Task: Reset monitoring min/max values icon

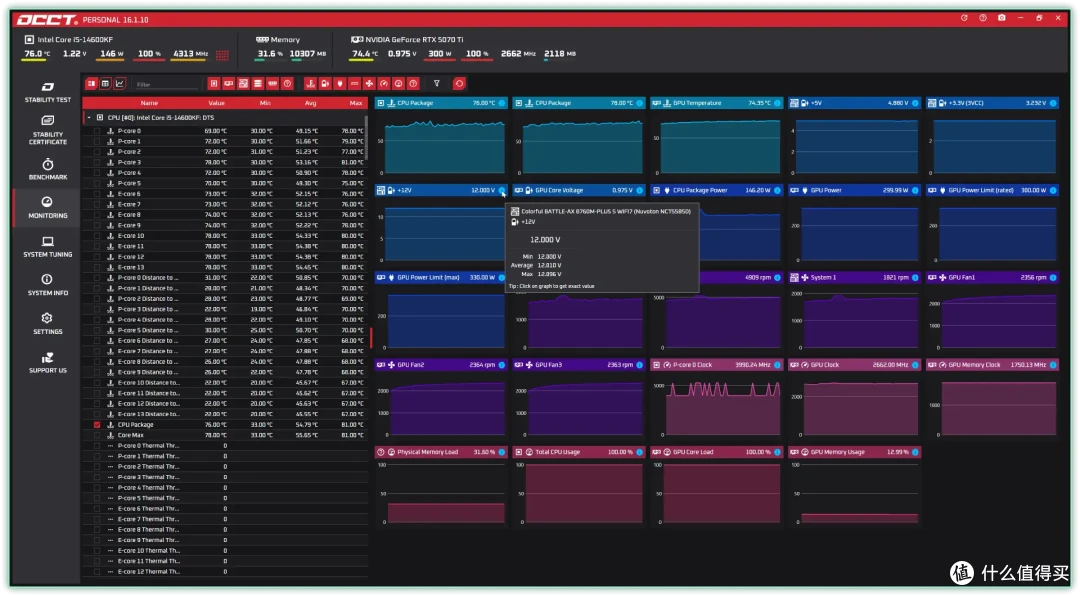Action: (x=459, y=83)
